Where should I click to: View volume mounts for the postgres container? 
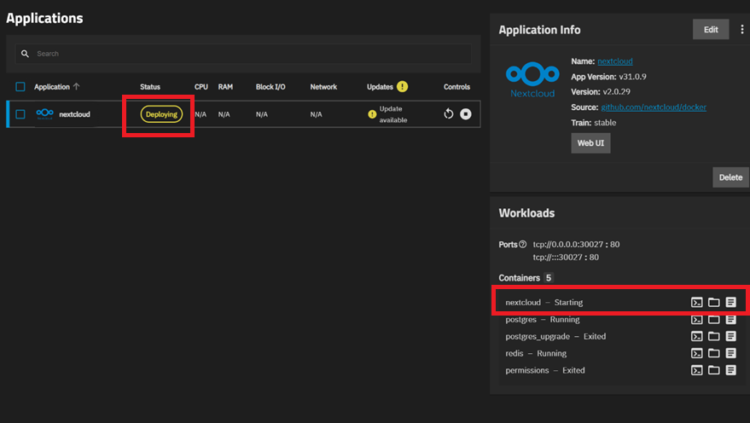coord(714,320)
